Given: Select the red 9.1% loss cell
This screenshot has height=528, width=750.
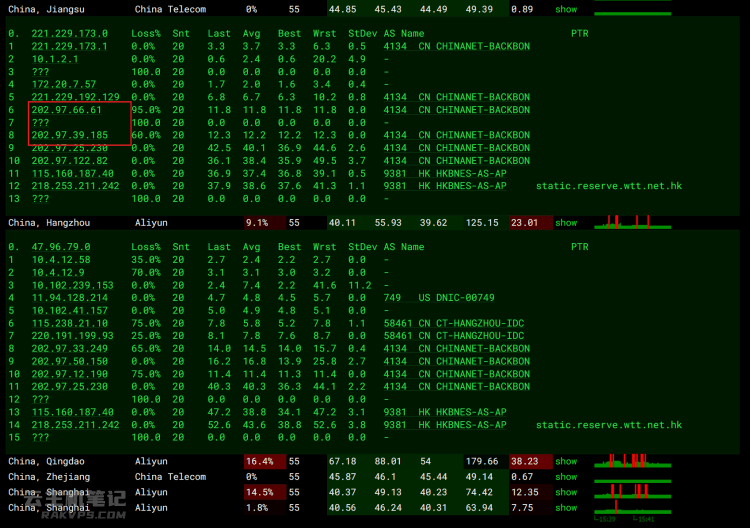Looking at the screenshot, I should coord(265,223).
